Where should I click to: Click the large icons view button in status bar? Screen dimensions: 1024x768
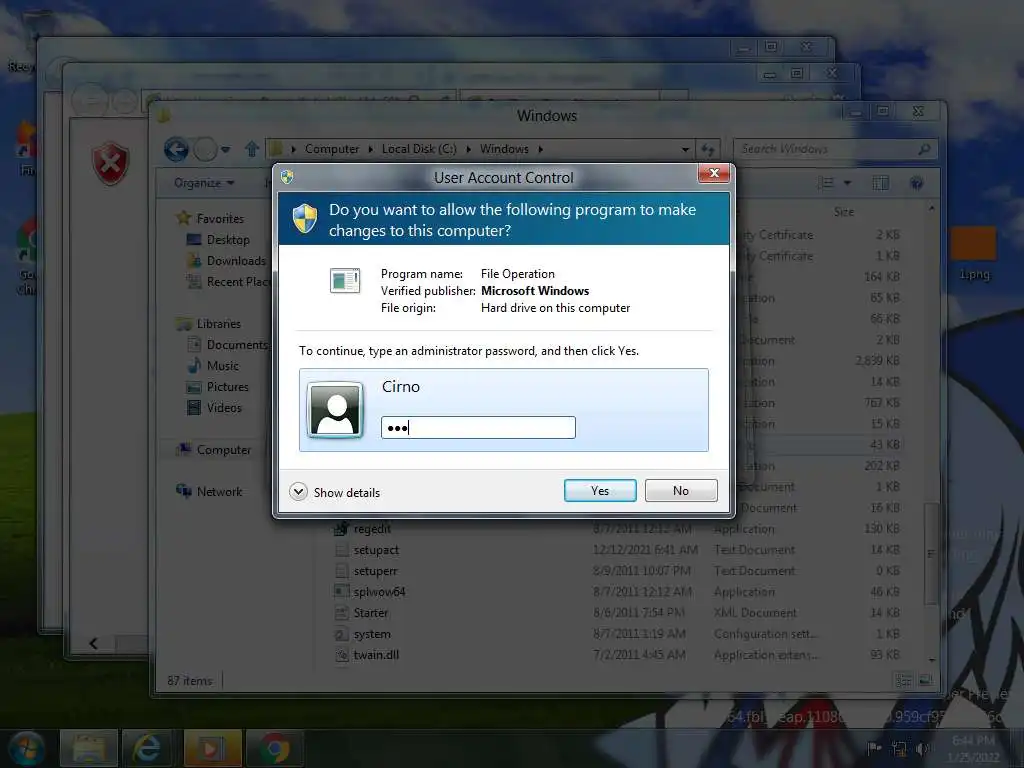(x=926, y=680)
